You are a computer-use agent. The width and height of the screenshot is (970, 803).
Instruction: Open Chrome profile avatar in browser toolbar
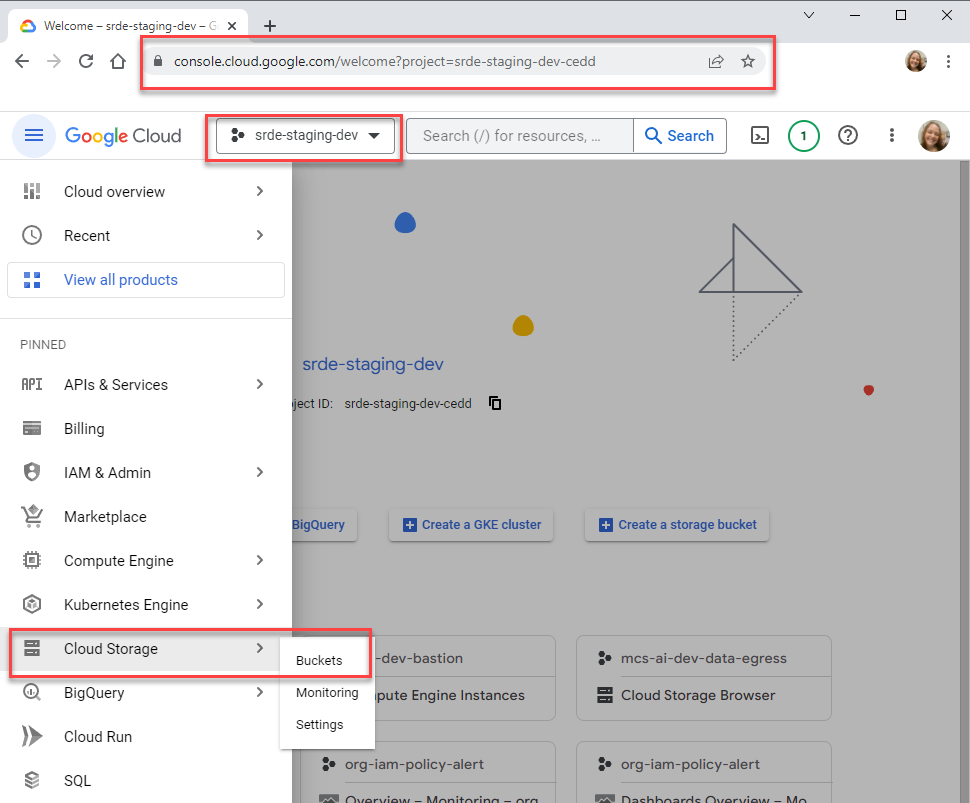(916, 61)
